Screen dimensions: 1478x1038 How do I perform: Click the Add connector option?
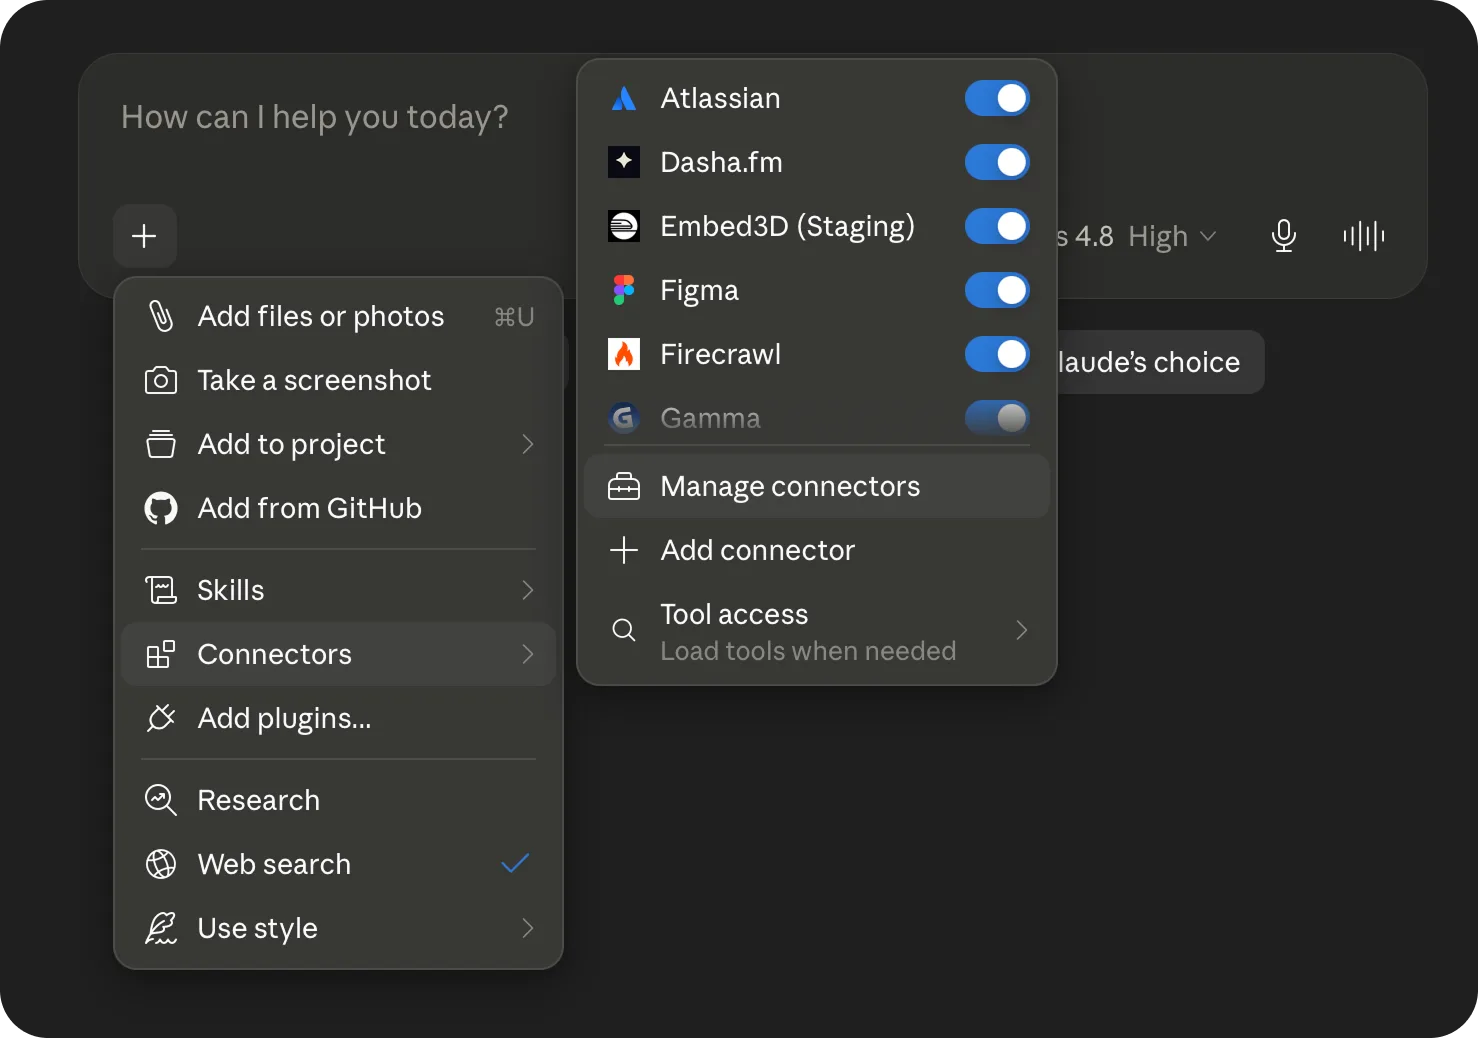click(x=817, y=550)
